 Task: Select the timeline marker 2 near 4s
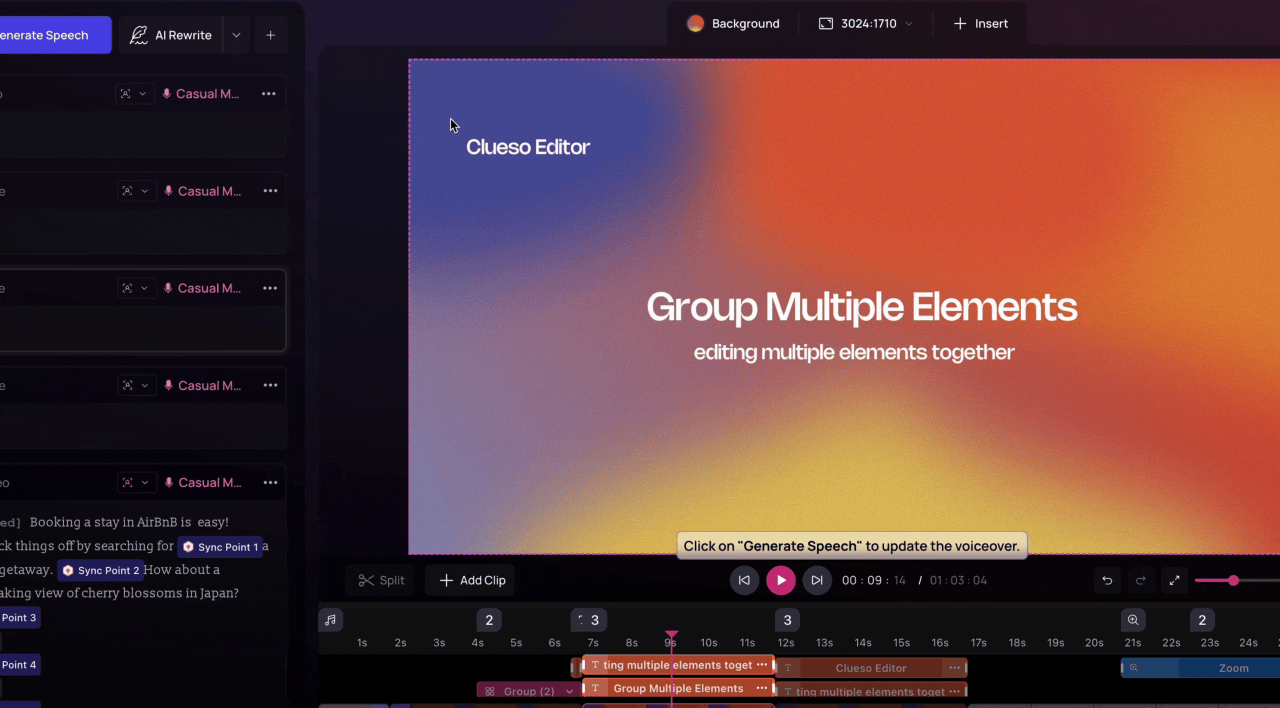(x=489, y=620)
